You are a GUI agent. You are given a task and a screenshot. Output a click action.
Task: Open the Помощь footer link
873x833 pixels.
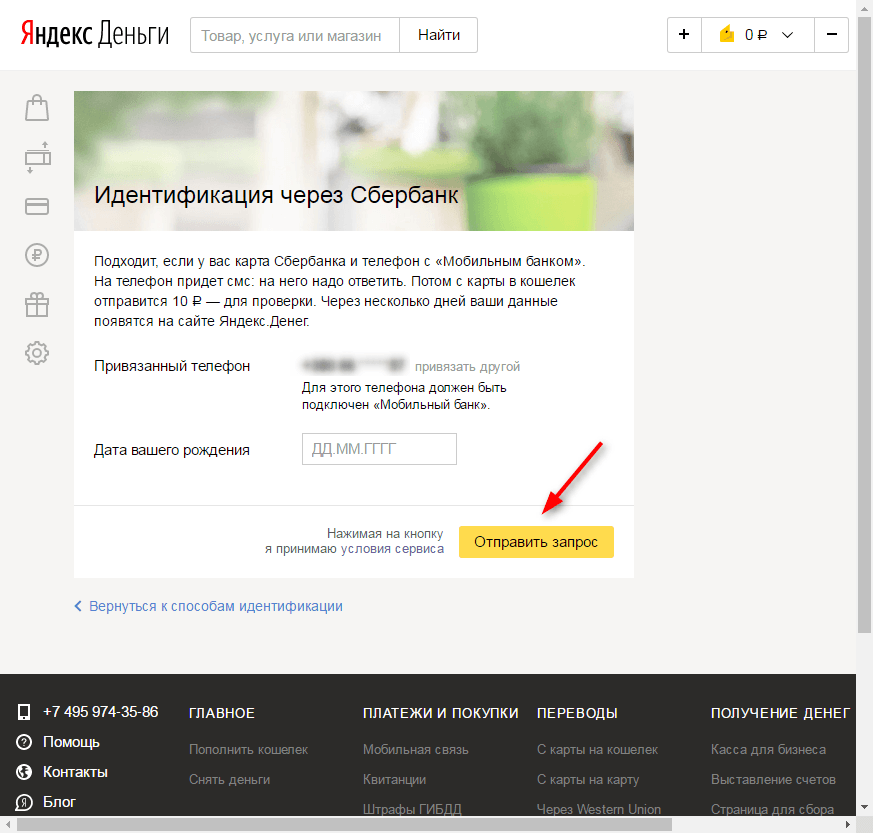(x=71, y=742)
